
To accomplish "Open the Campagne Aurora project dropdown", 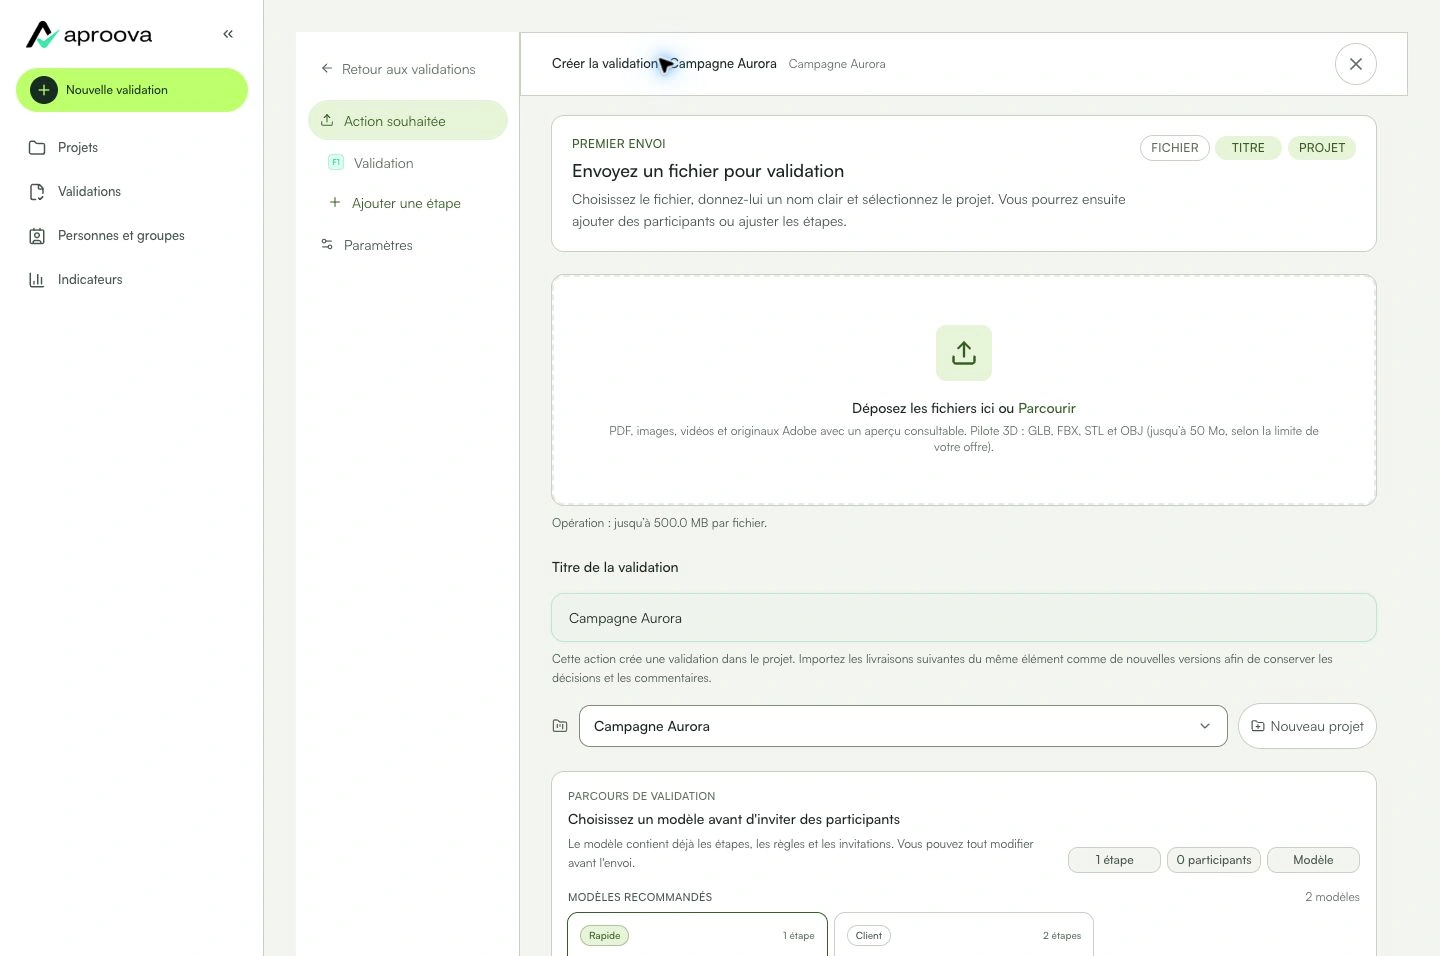I will (x=903, y=726).
